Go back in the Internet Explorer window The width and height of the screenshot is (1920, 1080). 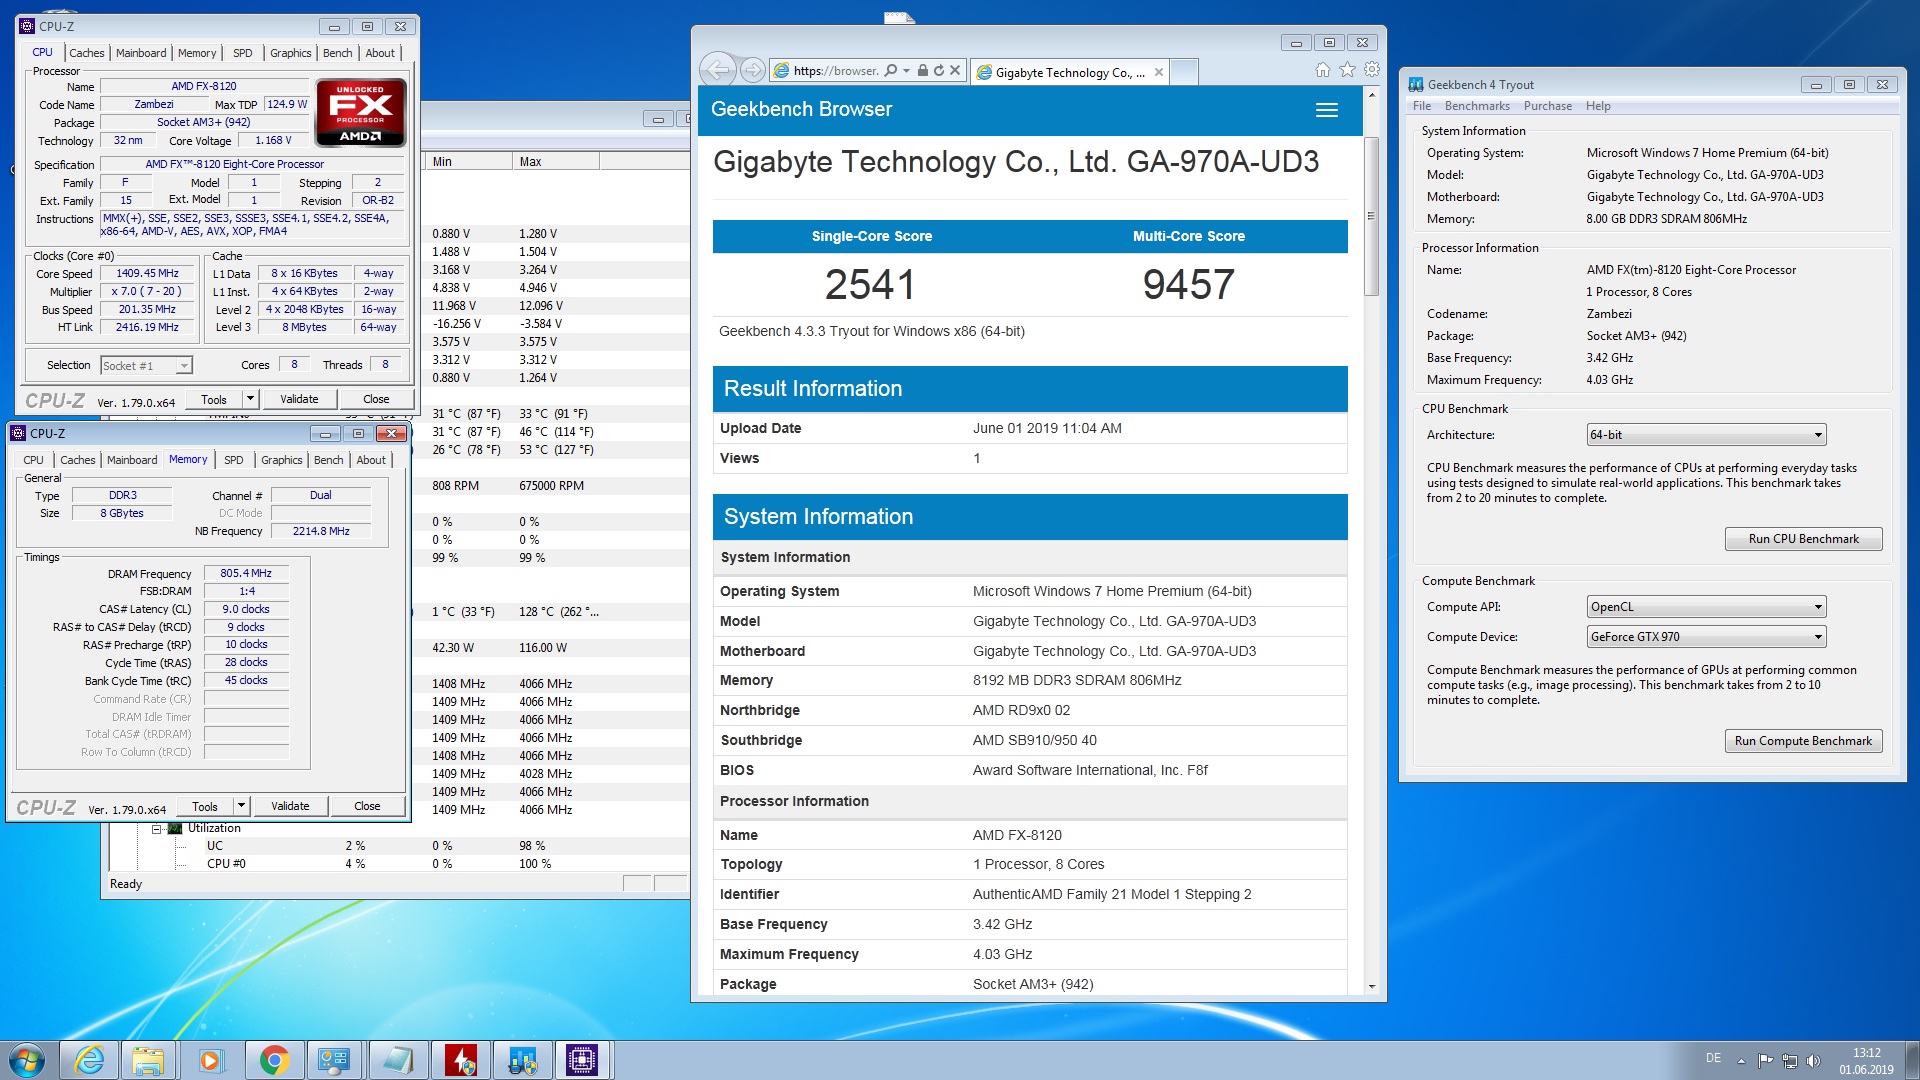coord(717,70)
